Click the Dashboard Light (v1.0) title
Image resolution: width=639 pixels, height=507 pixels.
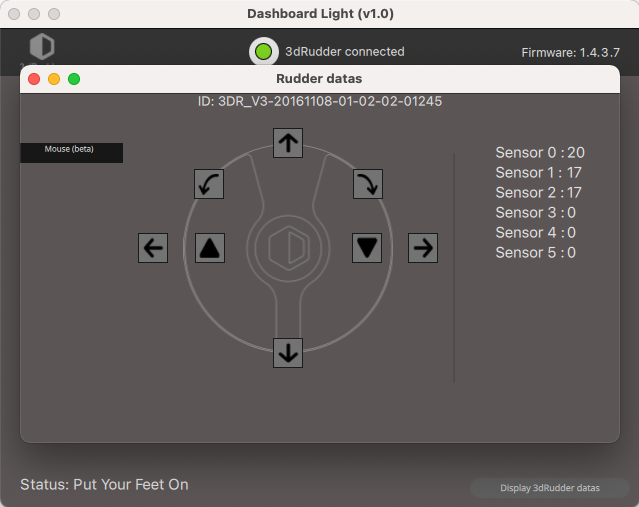click(x=320, y=14)
